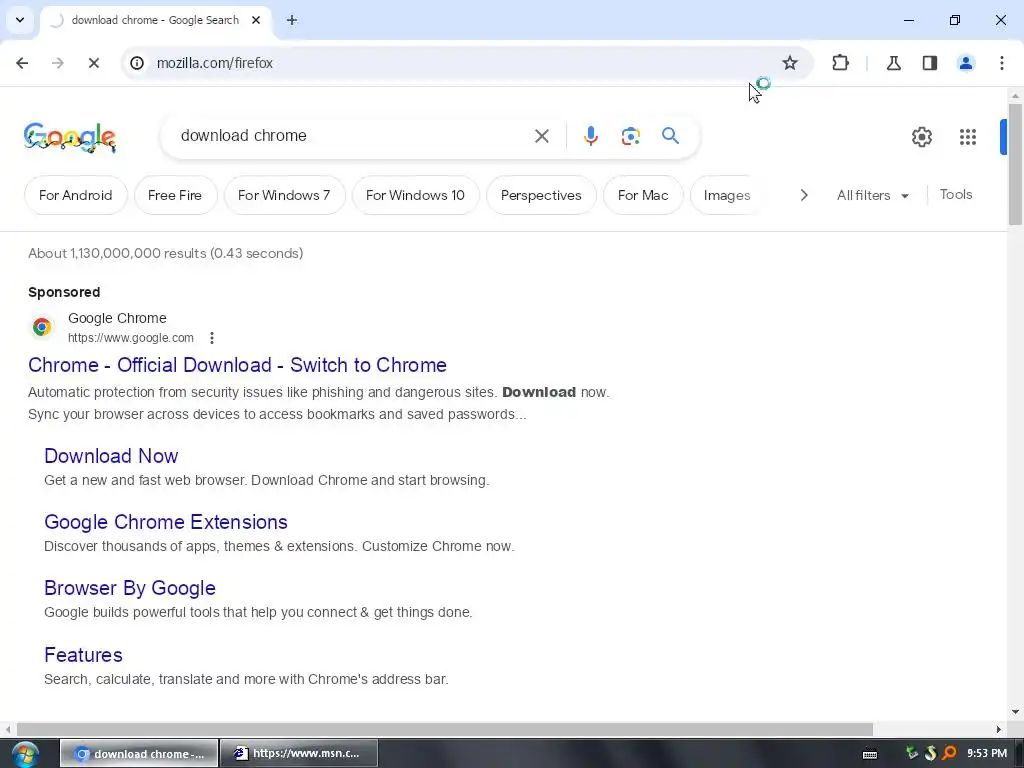The image size is (1024, 768).
Task: Open a new tab
Action: pos(292,20)
